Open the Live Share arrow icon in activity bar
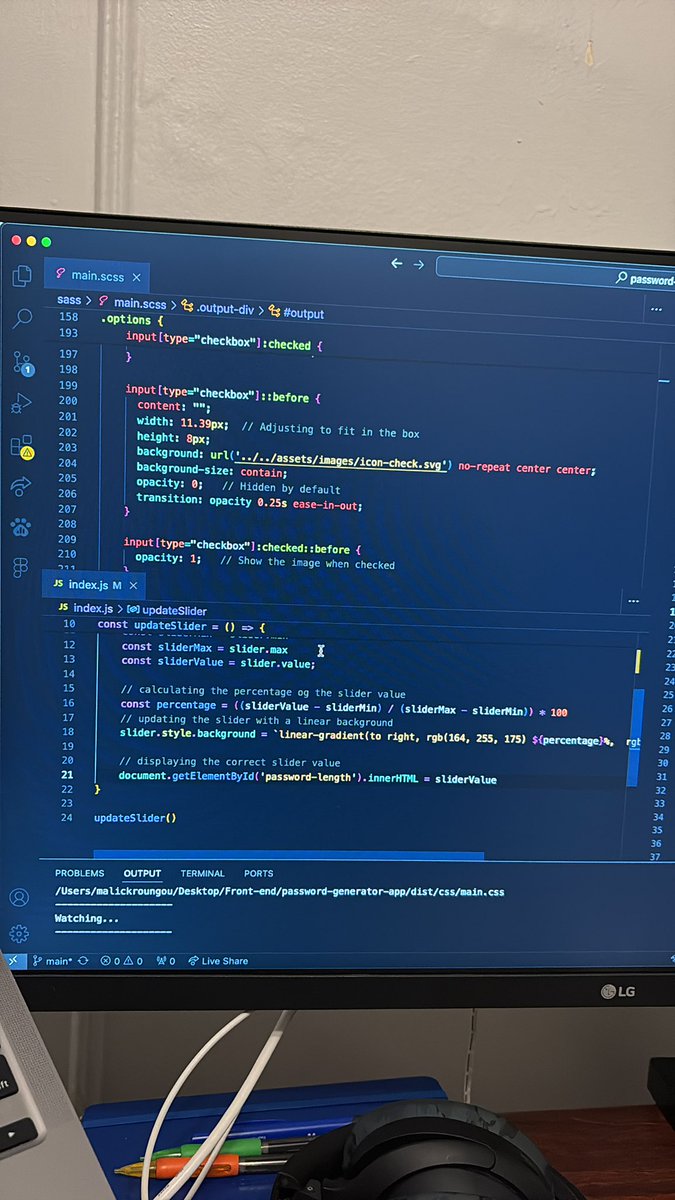 [20, 486]
